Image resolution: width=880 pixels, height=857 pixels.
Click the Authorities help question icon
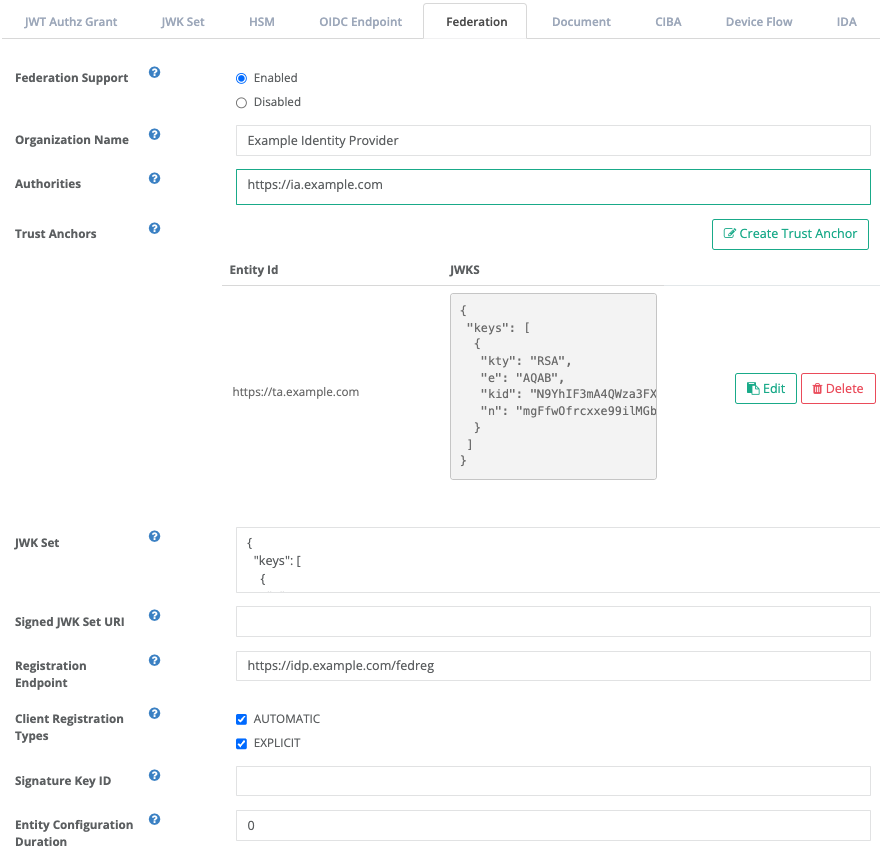click(154, 178)
